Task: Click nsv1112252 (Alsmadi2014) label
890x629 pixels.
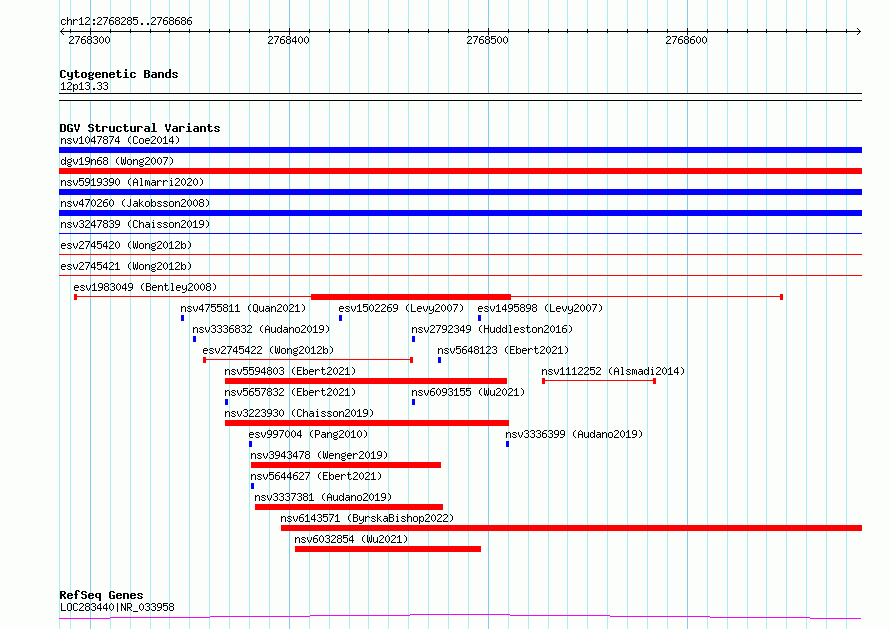Action: coord(613,371)
